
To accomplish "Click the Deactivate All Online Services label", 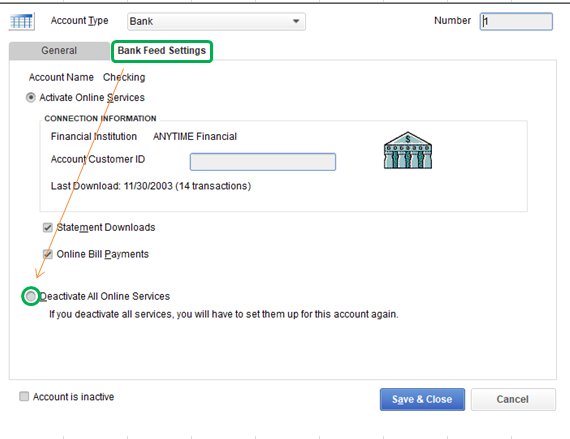I will click(105, 297).
